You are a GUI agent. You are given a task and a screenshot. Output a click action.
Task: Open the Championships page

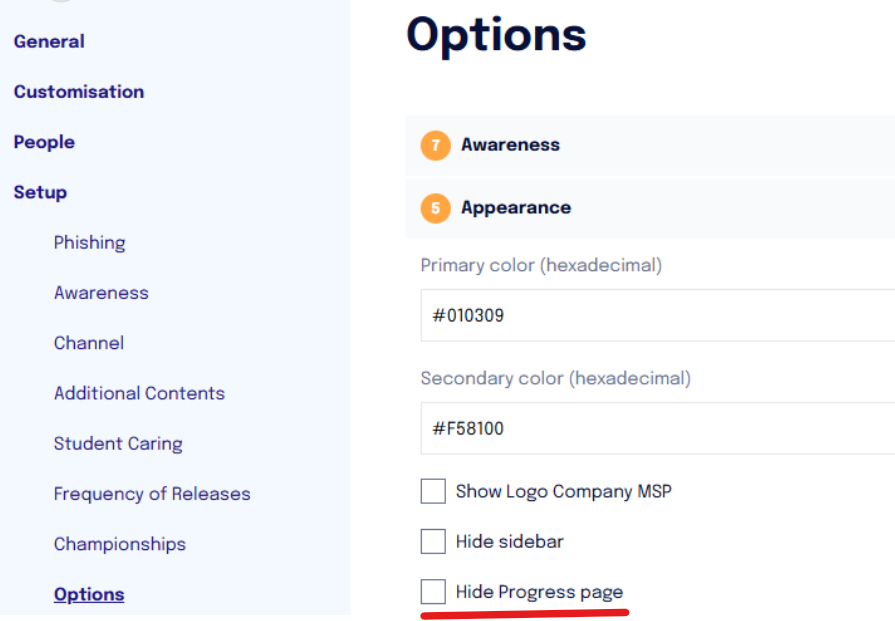tap(120, 544)
